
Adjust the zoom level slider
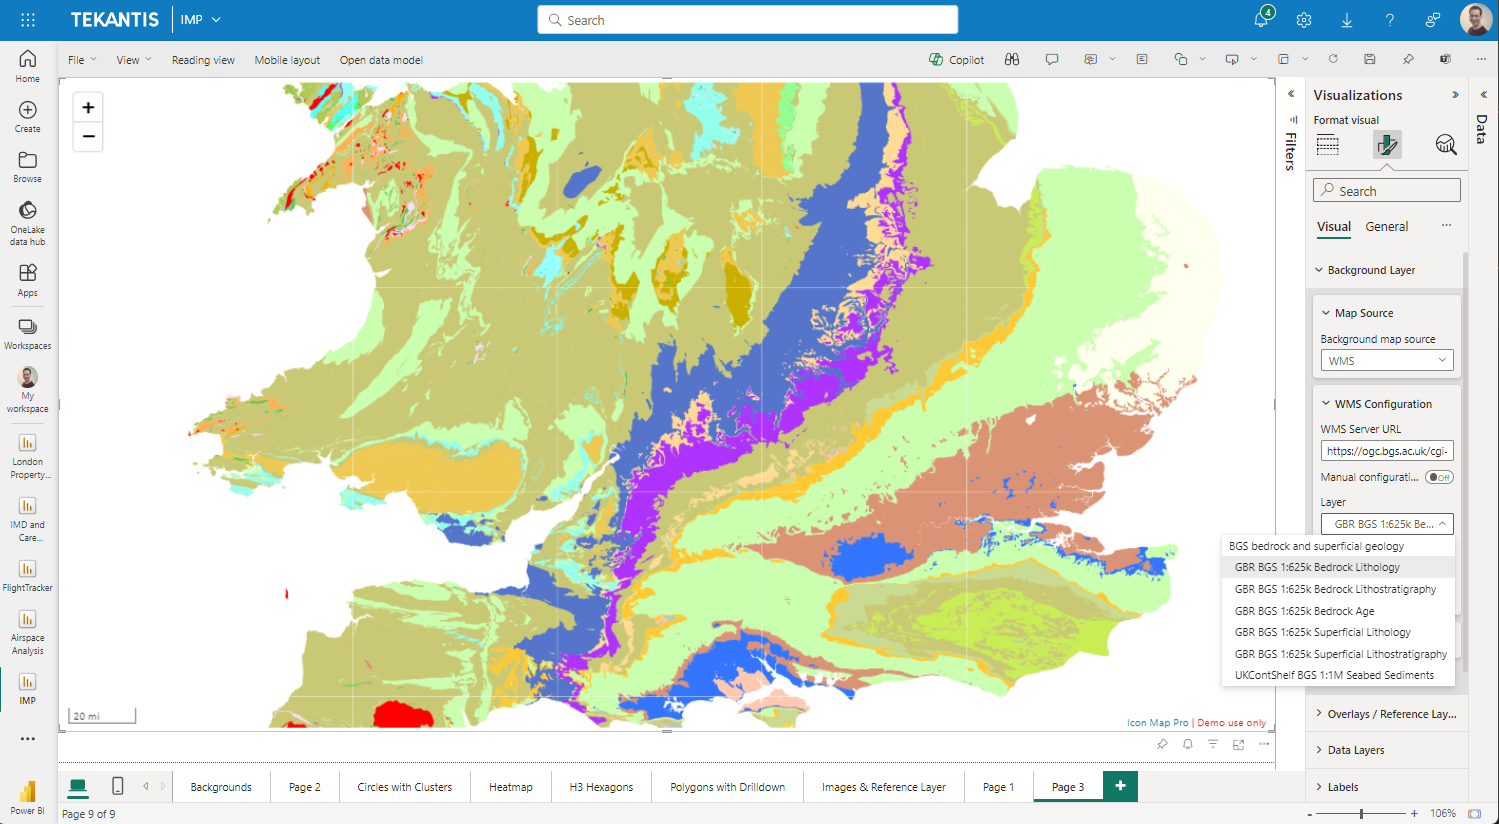[1361, 814]
